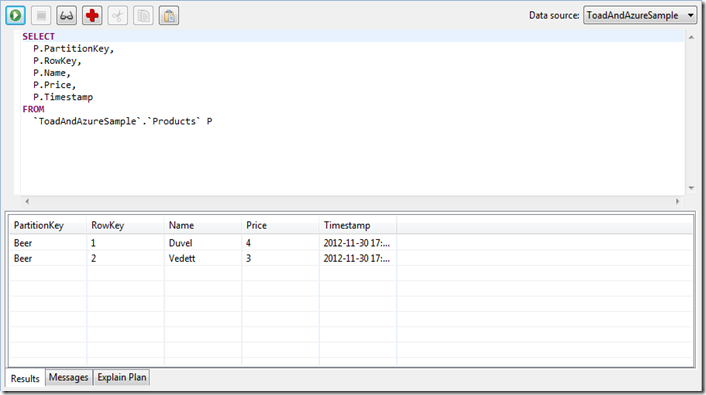The height and width of the screenshot is (395, 706).
Task: Click the glasses explain icon
Action: point(67,16)
